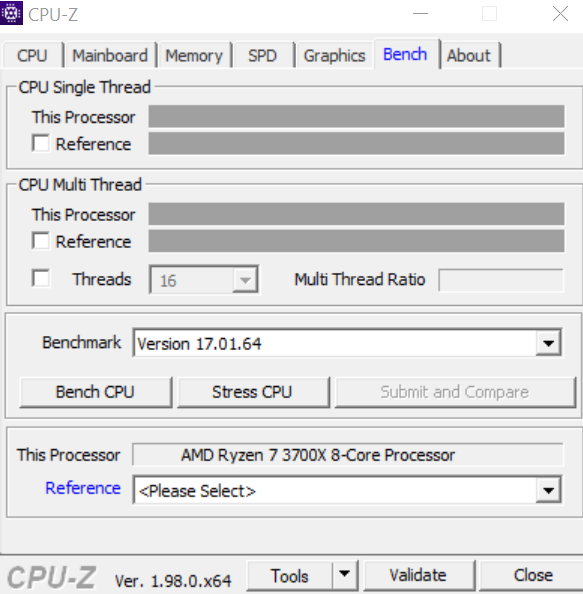The image size is (583, 594).
Task: Click the Multi Thread Ratio field
Action: [501, 280]
